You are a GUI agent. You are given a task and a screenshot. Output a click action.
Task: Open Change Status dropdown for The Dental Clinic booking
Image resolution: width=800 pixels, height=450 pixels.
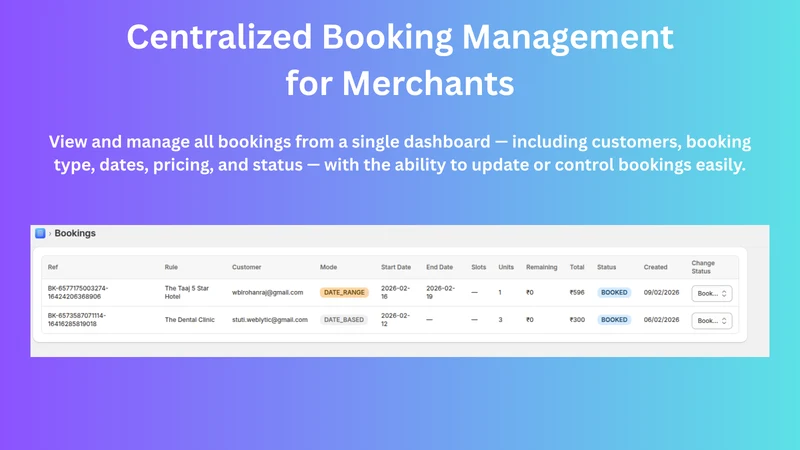point(712,320)
